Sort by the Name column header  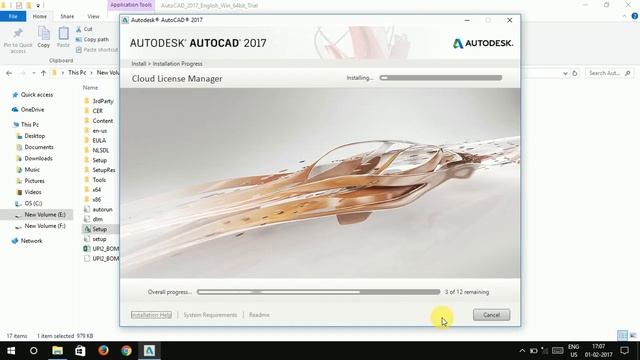tap(90, 87)
